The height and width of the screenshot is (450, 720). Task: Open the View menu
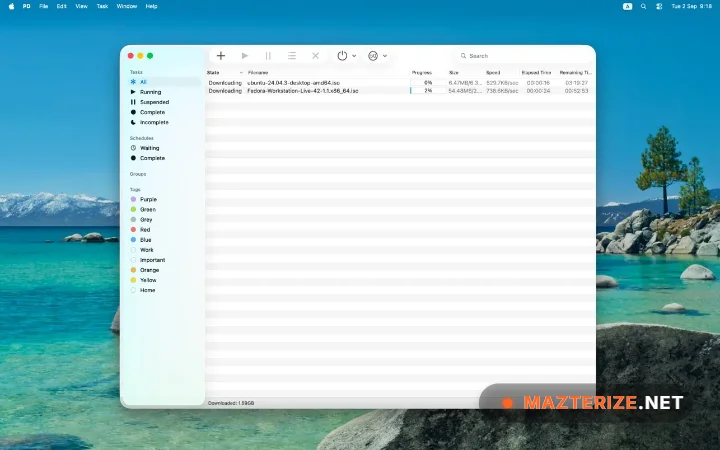[x=81, y=6]
